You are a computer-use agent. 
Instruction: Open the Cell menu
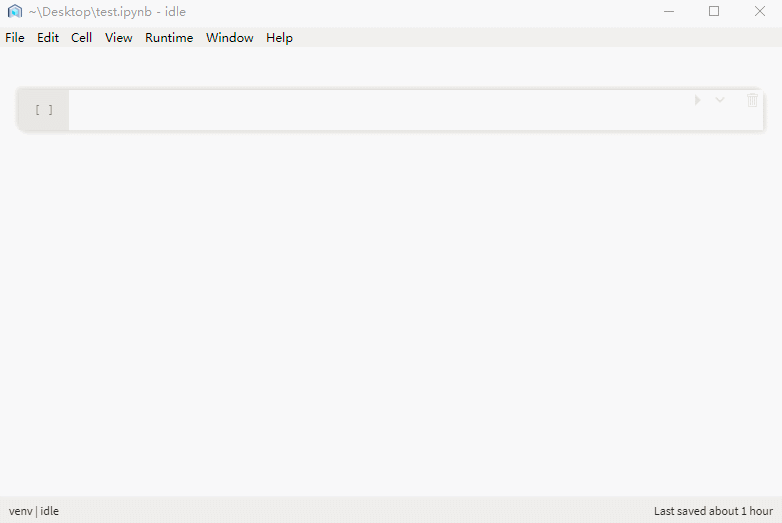pyautogui.click(x=81, y=38)
